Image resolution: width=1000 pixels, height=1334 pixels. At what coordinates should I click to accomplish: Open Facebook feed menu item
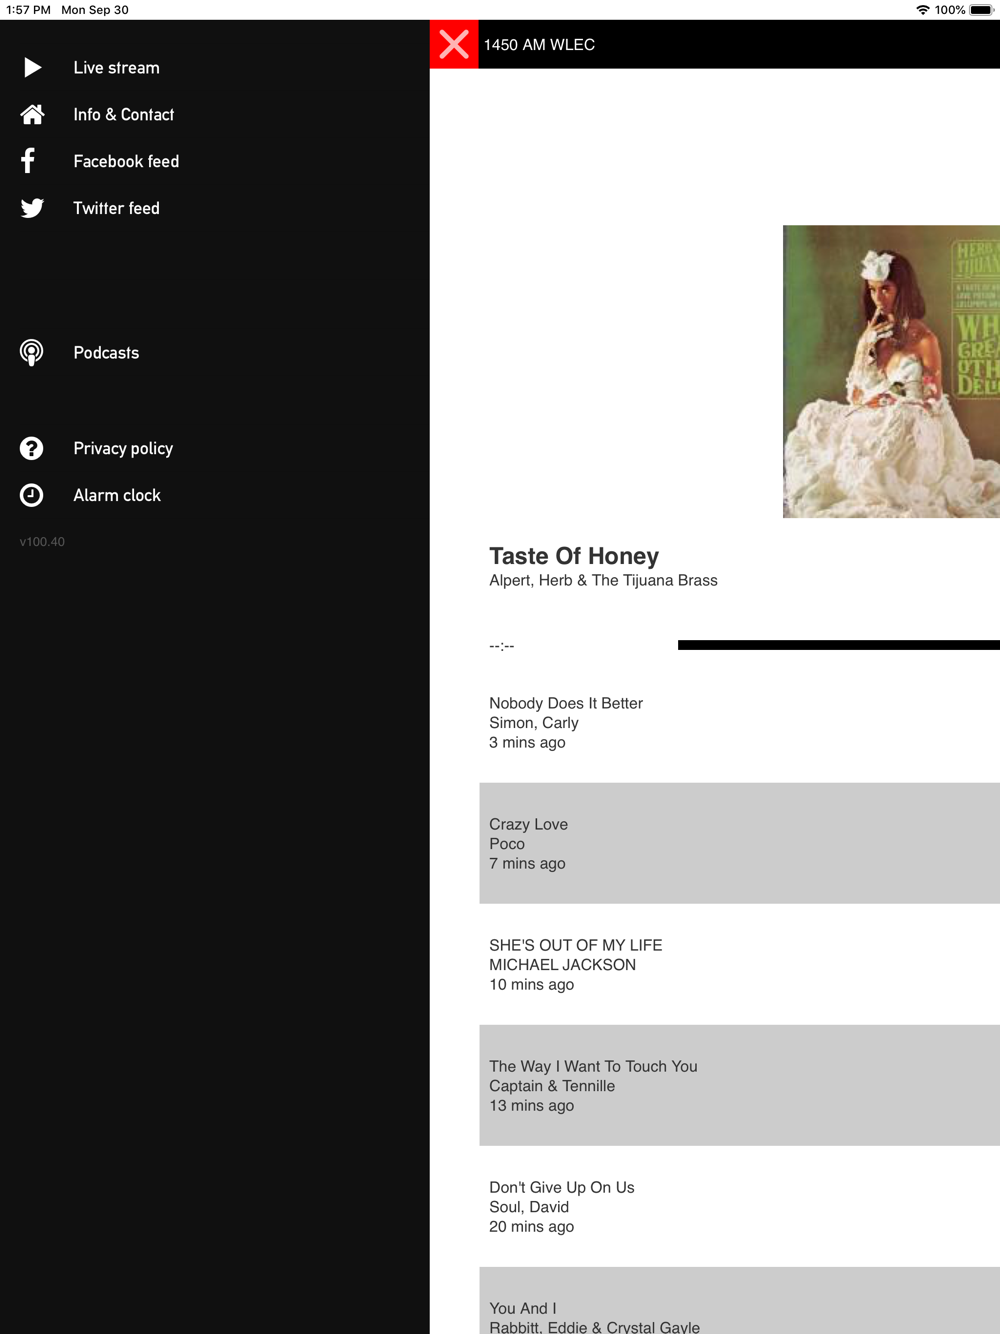(215, 161)
